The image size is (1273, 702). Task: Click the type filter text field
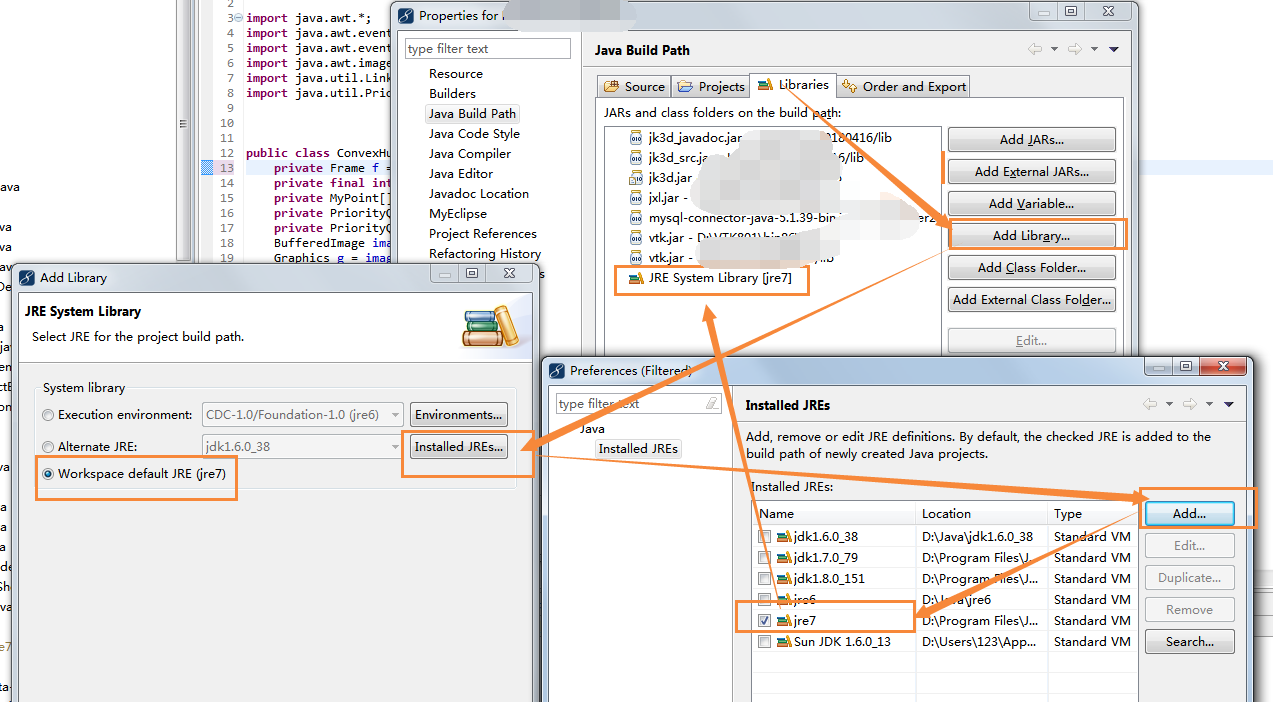487,48
